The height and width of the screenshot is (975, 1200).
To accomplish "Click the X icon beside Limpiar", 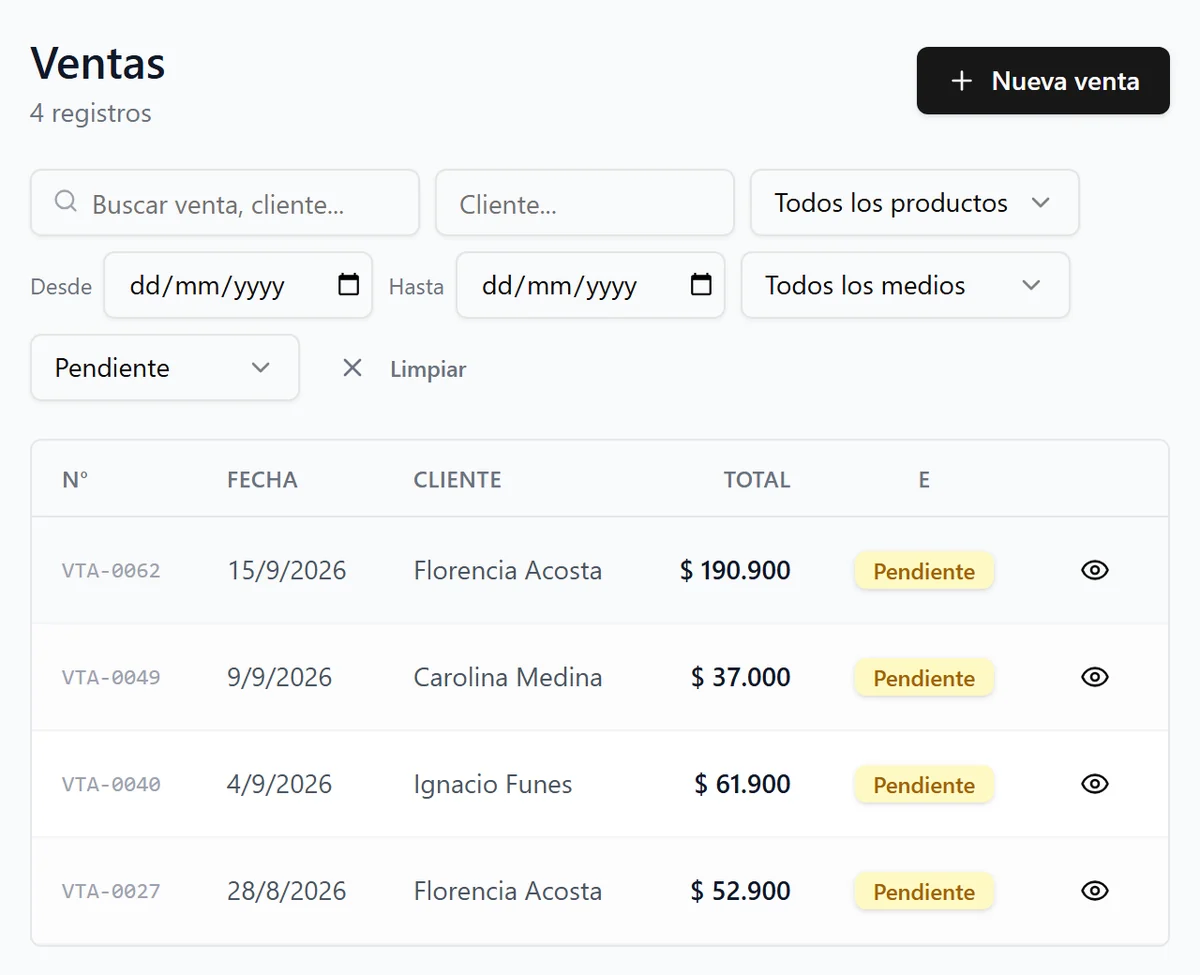I will (352, 368).
